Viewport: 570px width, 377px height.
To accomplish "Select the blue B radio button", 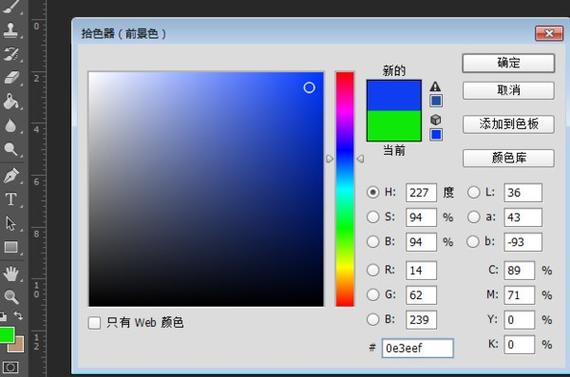I will click(x=373, y=319).
